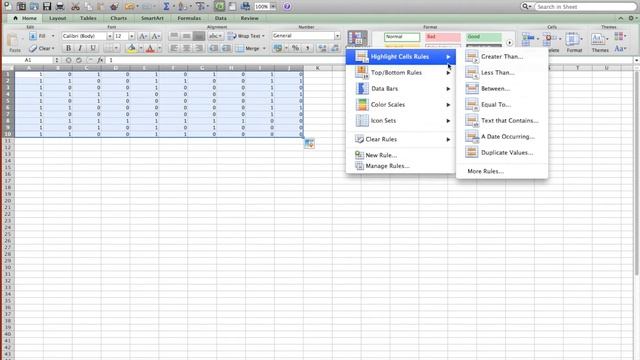
Task: Click the A1 name box
Action: (28, 60)
